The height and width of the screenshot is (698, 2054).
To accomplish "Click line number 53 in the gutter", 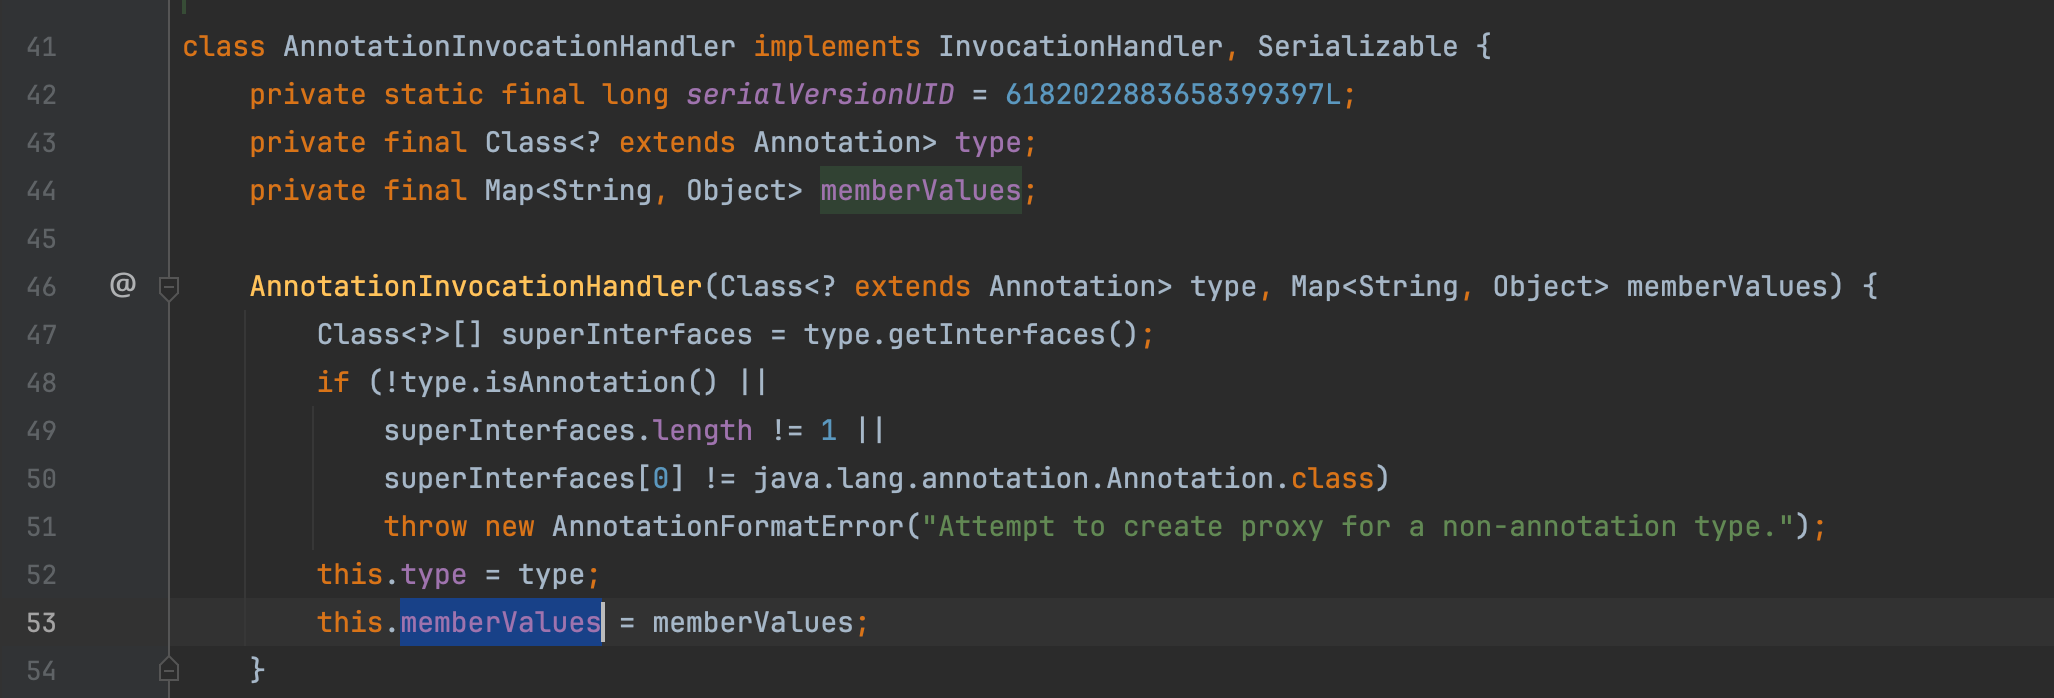I will [x=41, y=623].
